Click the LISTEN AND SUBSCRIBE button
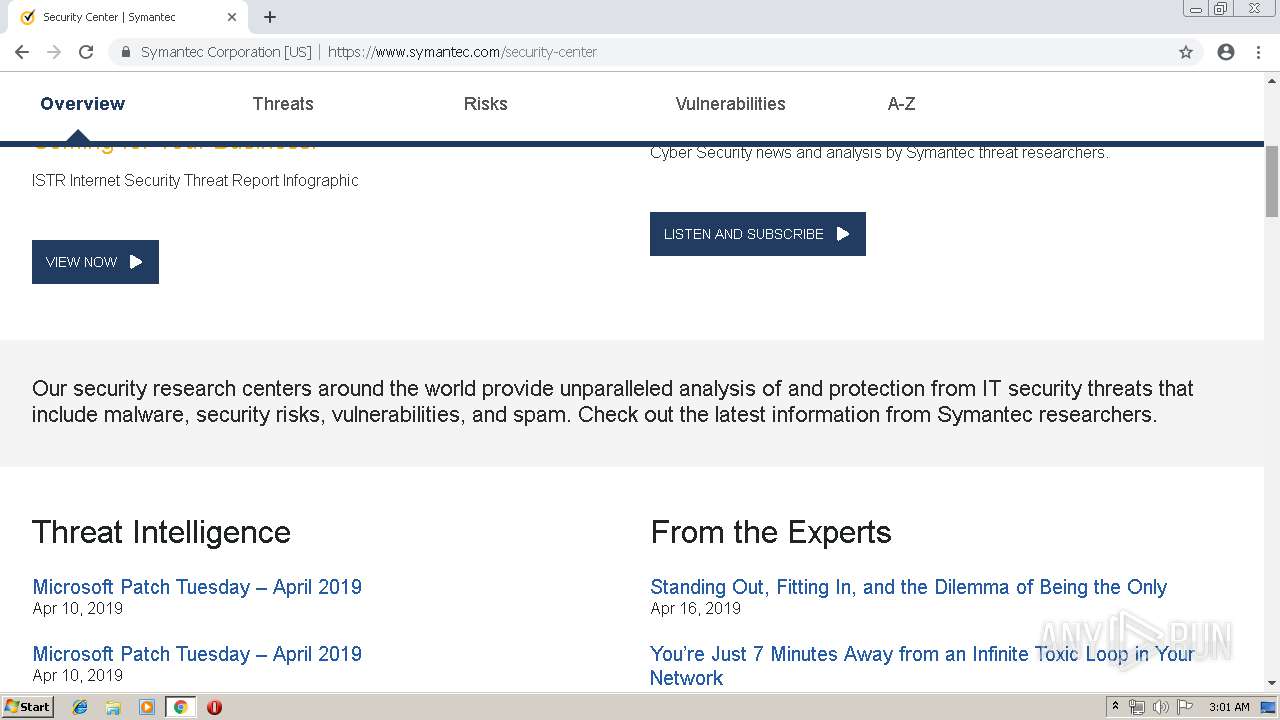This screenshot has height=720, width=1280. (757, 234)
